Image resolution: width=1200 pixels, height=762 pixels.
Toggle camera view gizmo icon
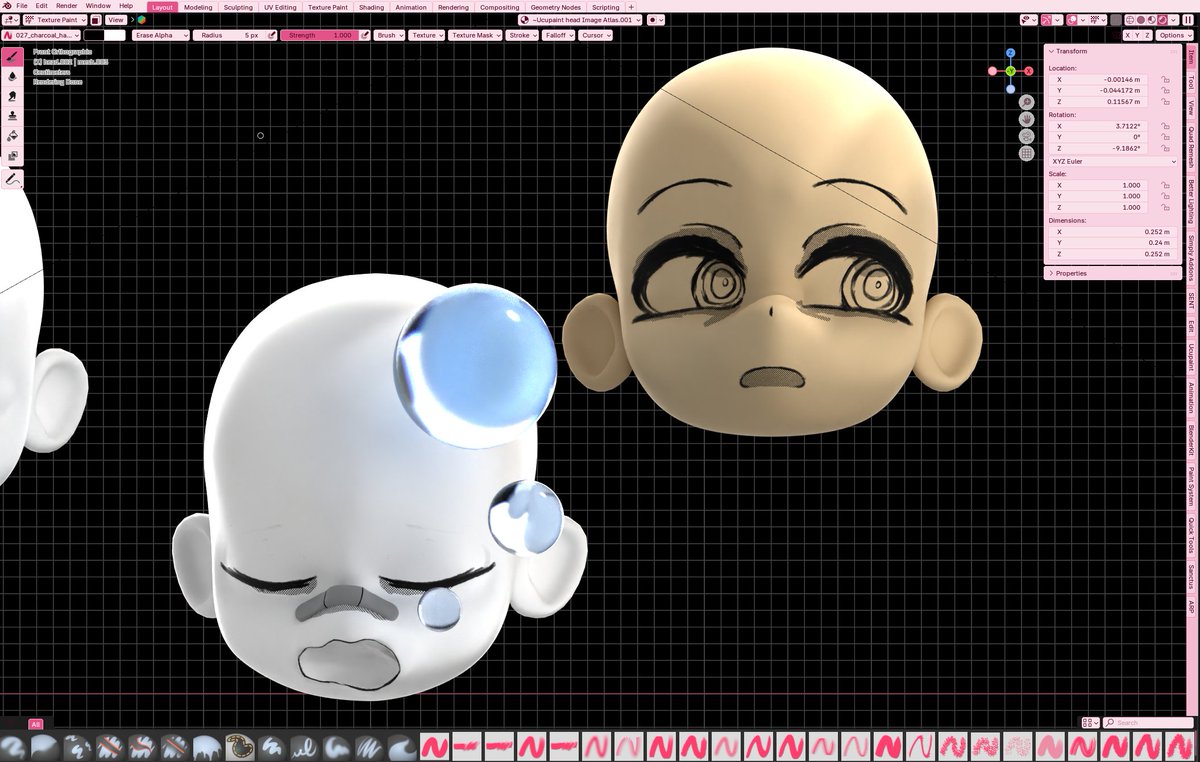(x=1026, y=136)
